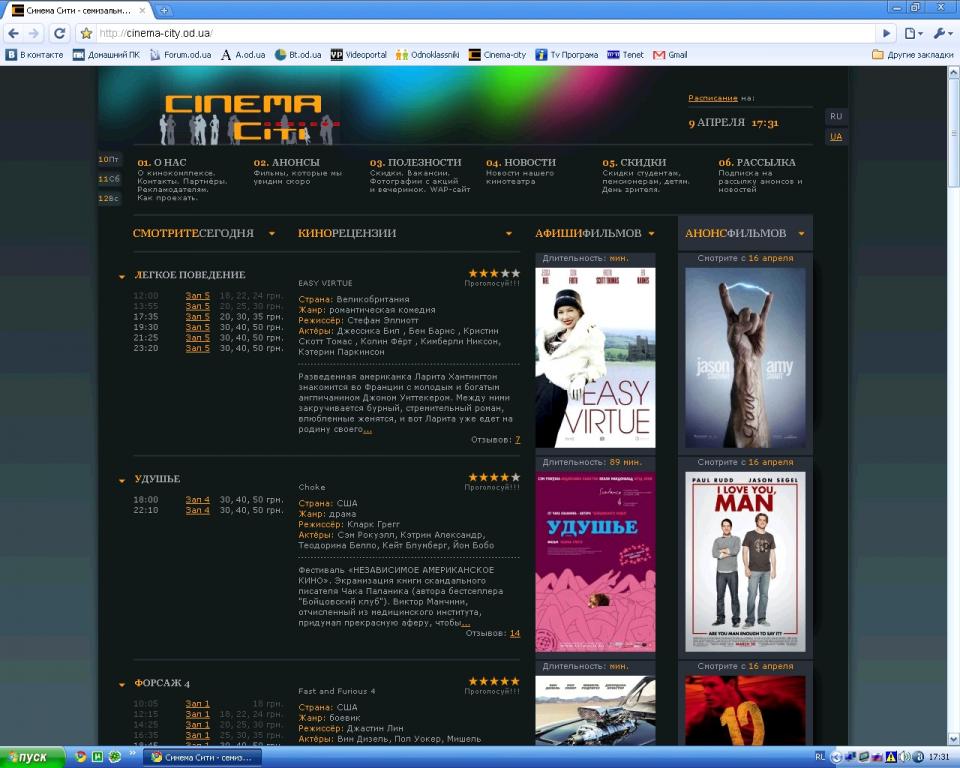The image size is (960, 768).
Task: Select the 10Пт date tab
Action: click(110, 159)
